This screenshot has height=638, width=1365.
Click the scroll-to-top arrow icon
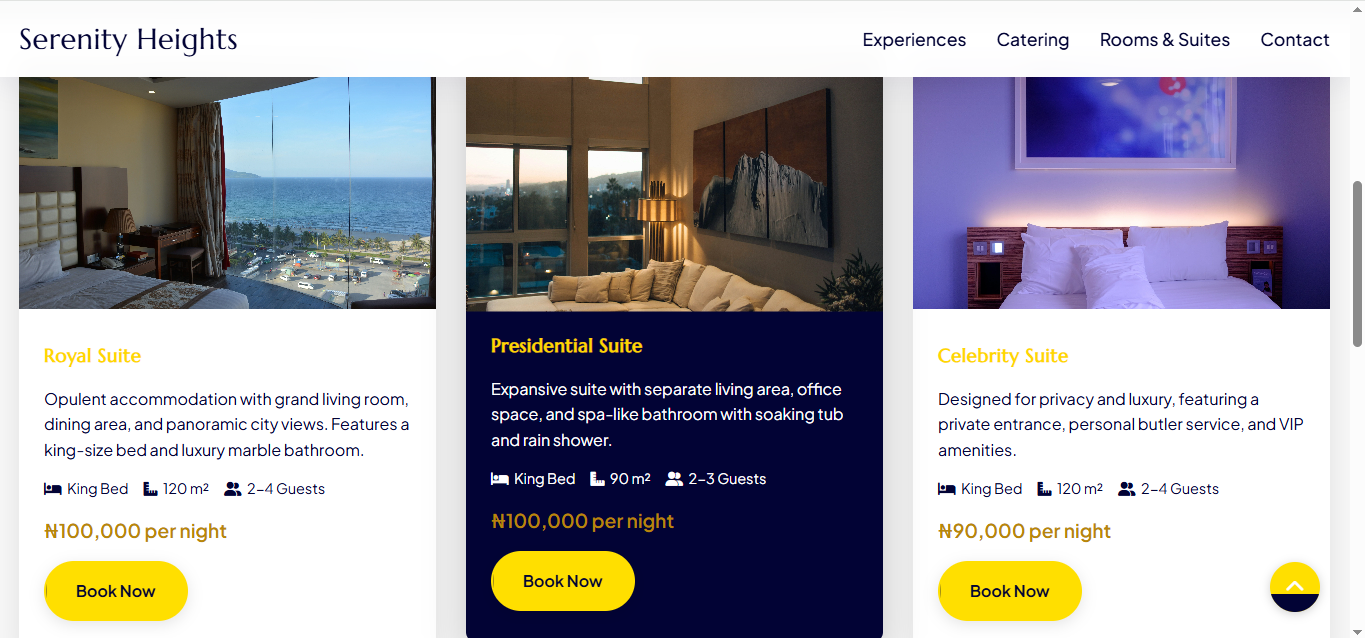pos(1295,588)
